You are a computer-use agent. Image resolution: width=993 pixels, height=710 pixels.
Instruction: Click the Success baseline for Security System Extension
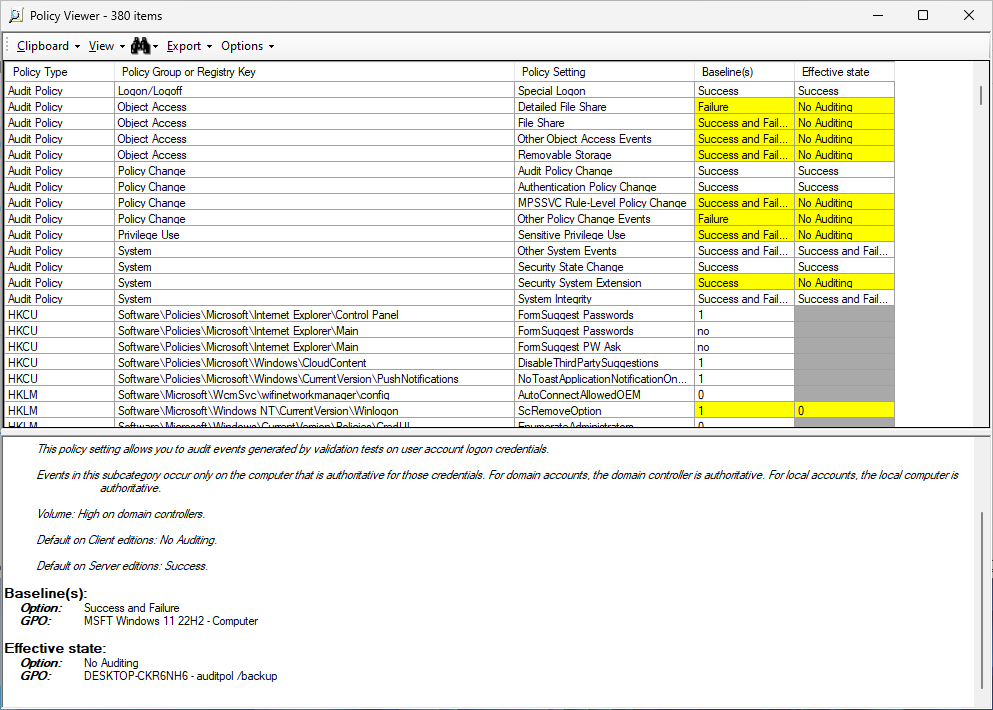coord(744,283)
